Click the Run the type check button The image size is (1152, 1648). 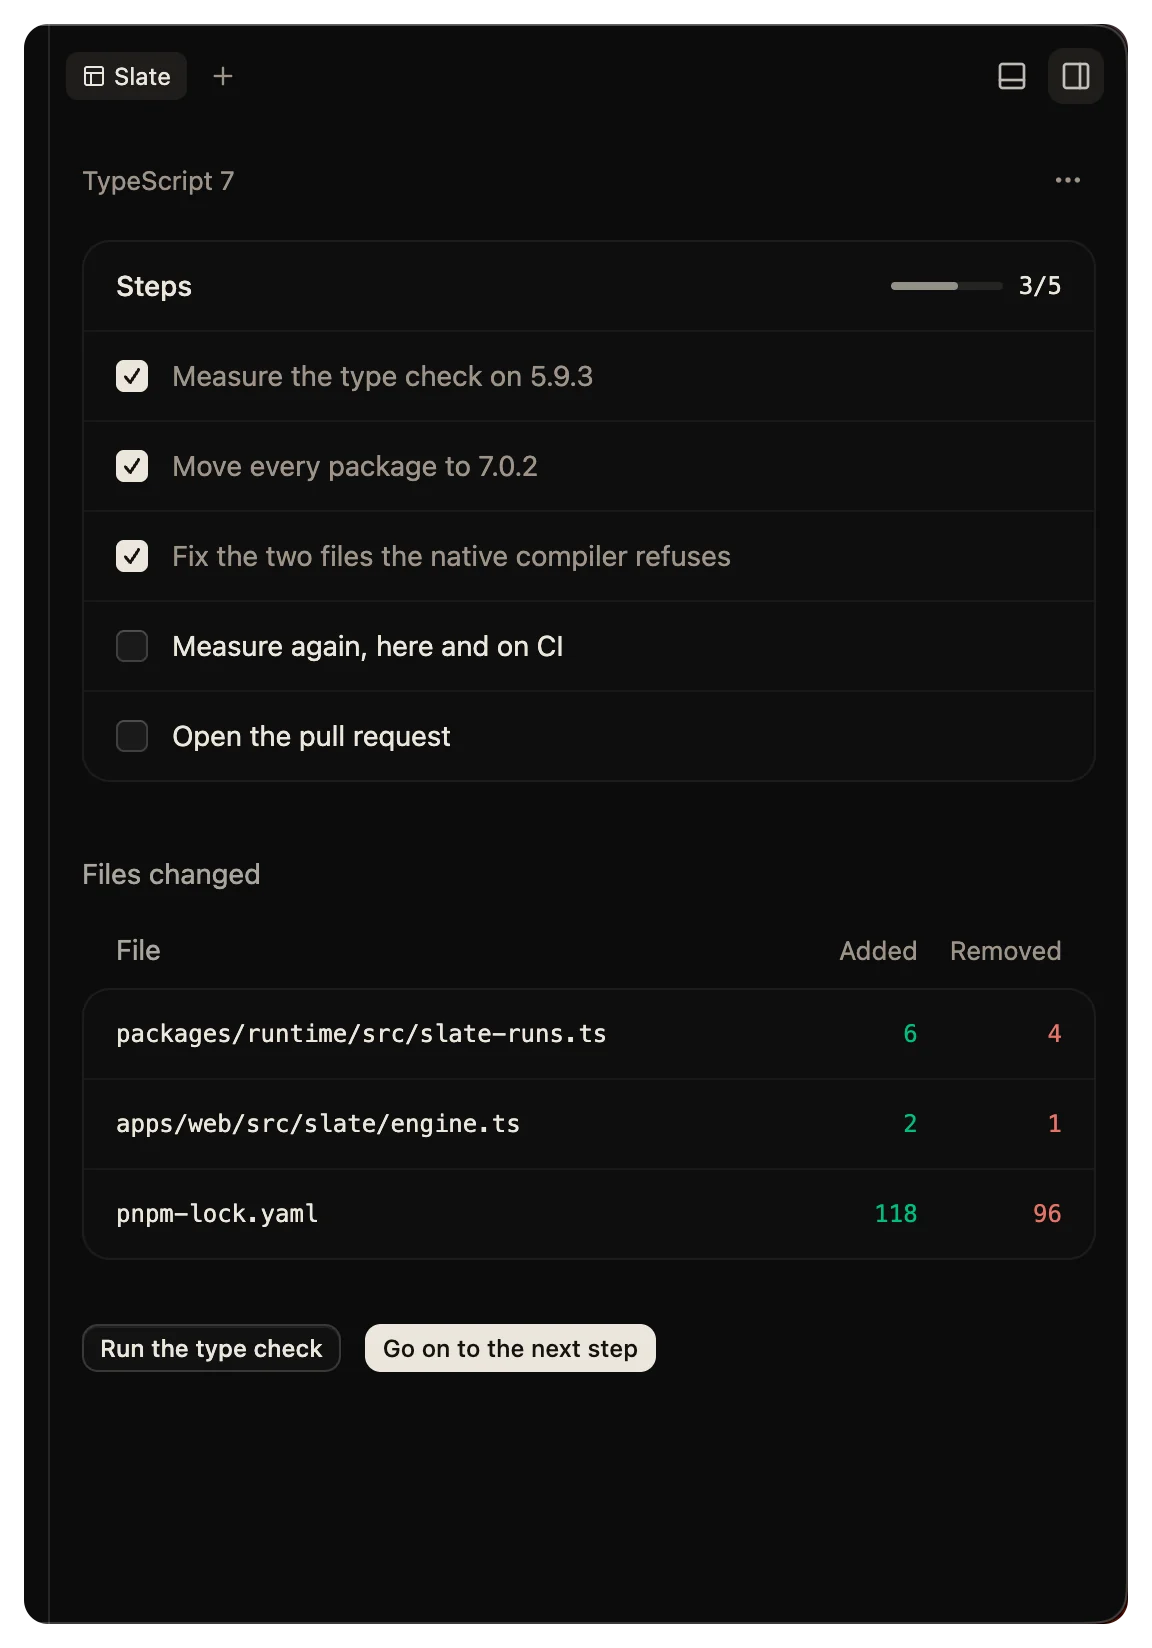click(211, 1348)
